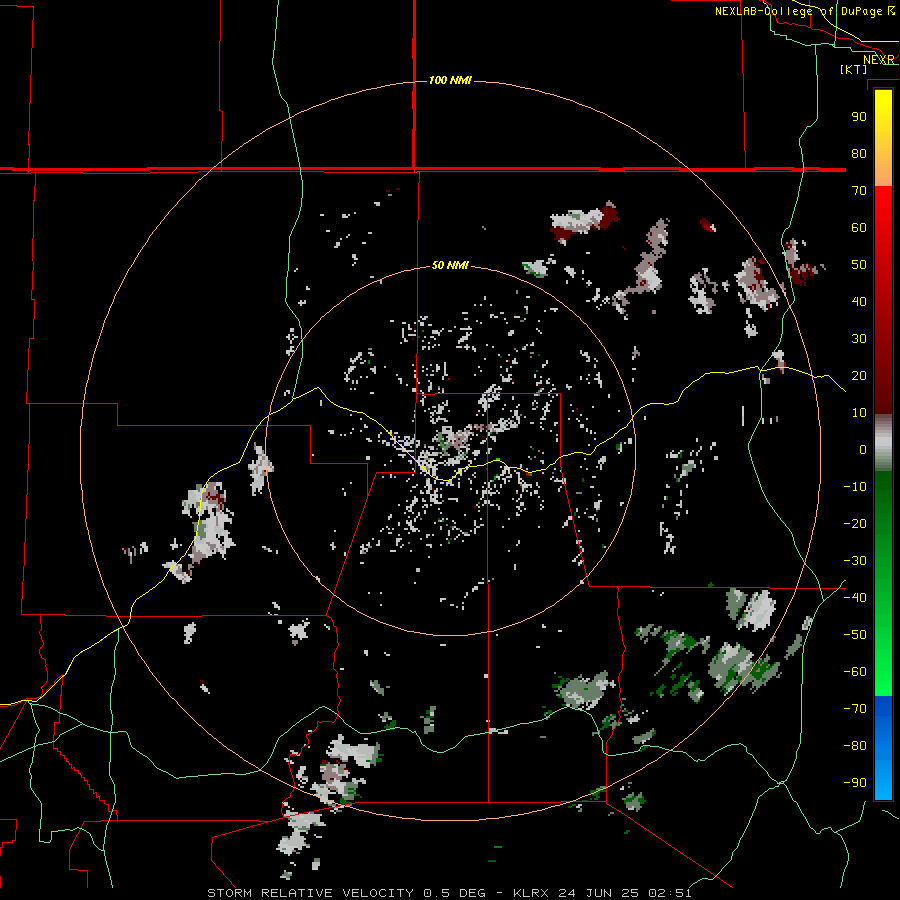The image size is (900, 900).
Task: Click the positive 40 scale value
Action: (859, 302)
